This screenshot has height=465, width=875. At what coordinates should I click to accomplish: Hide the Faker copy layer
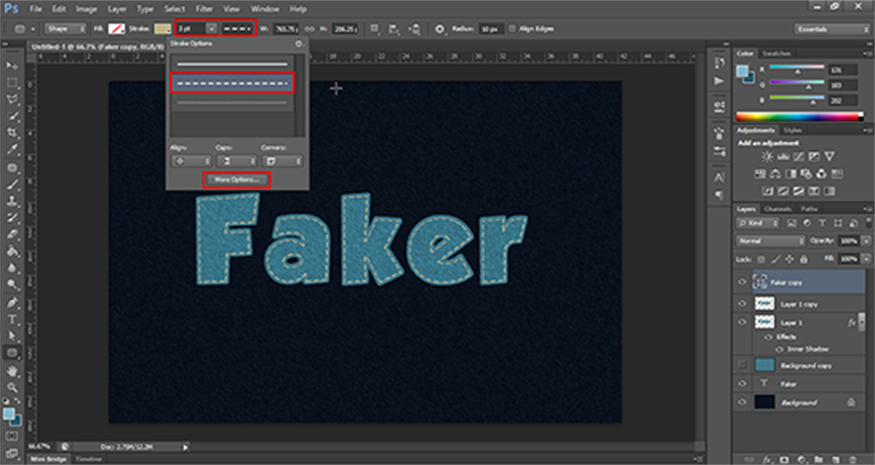point(742,283)
